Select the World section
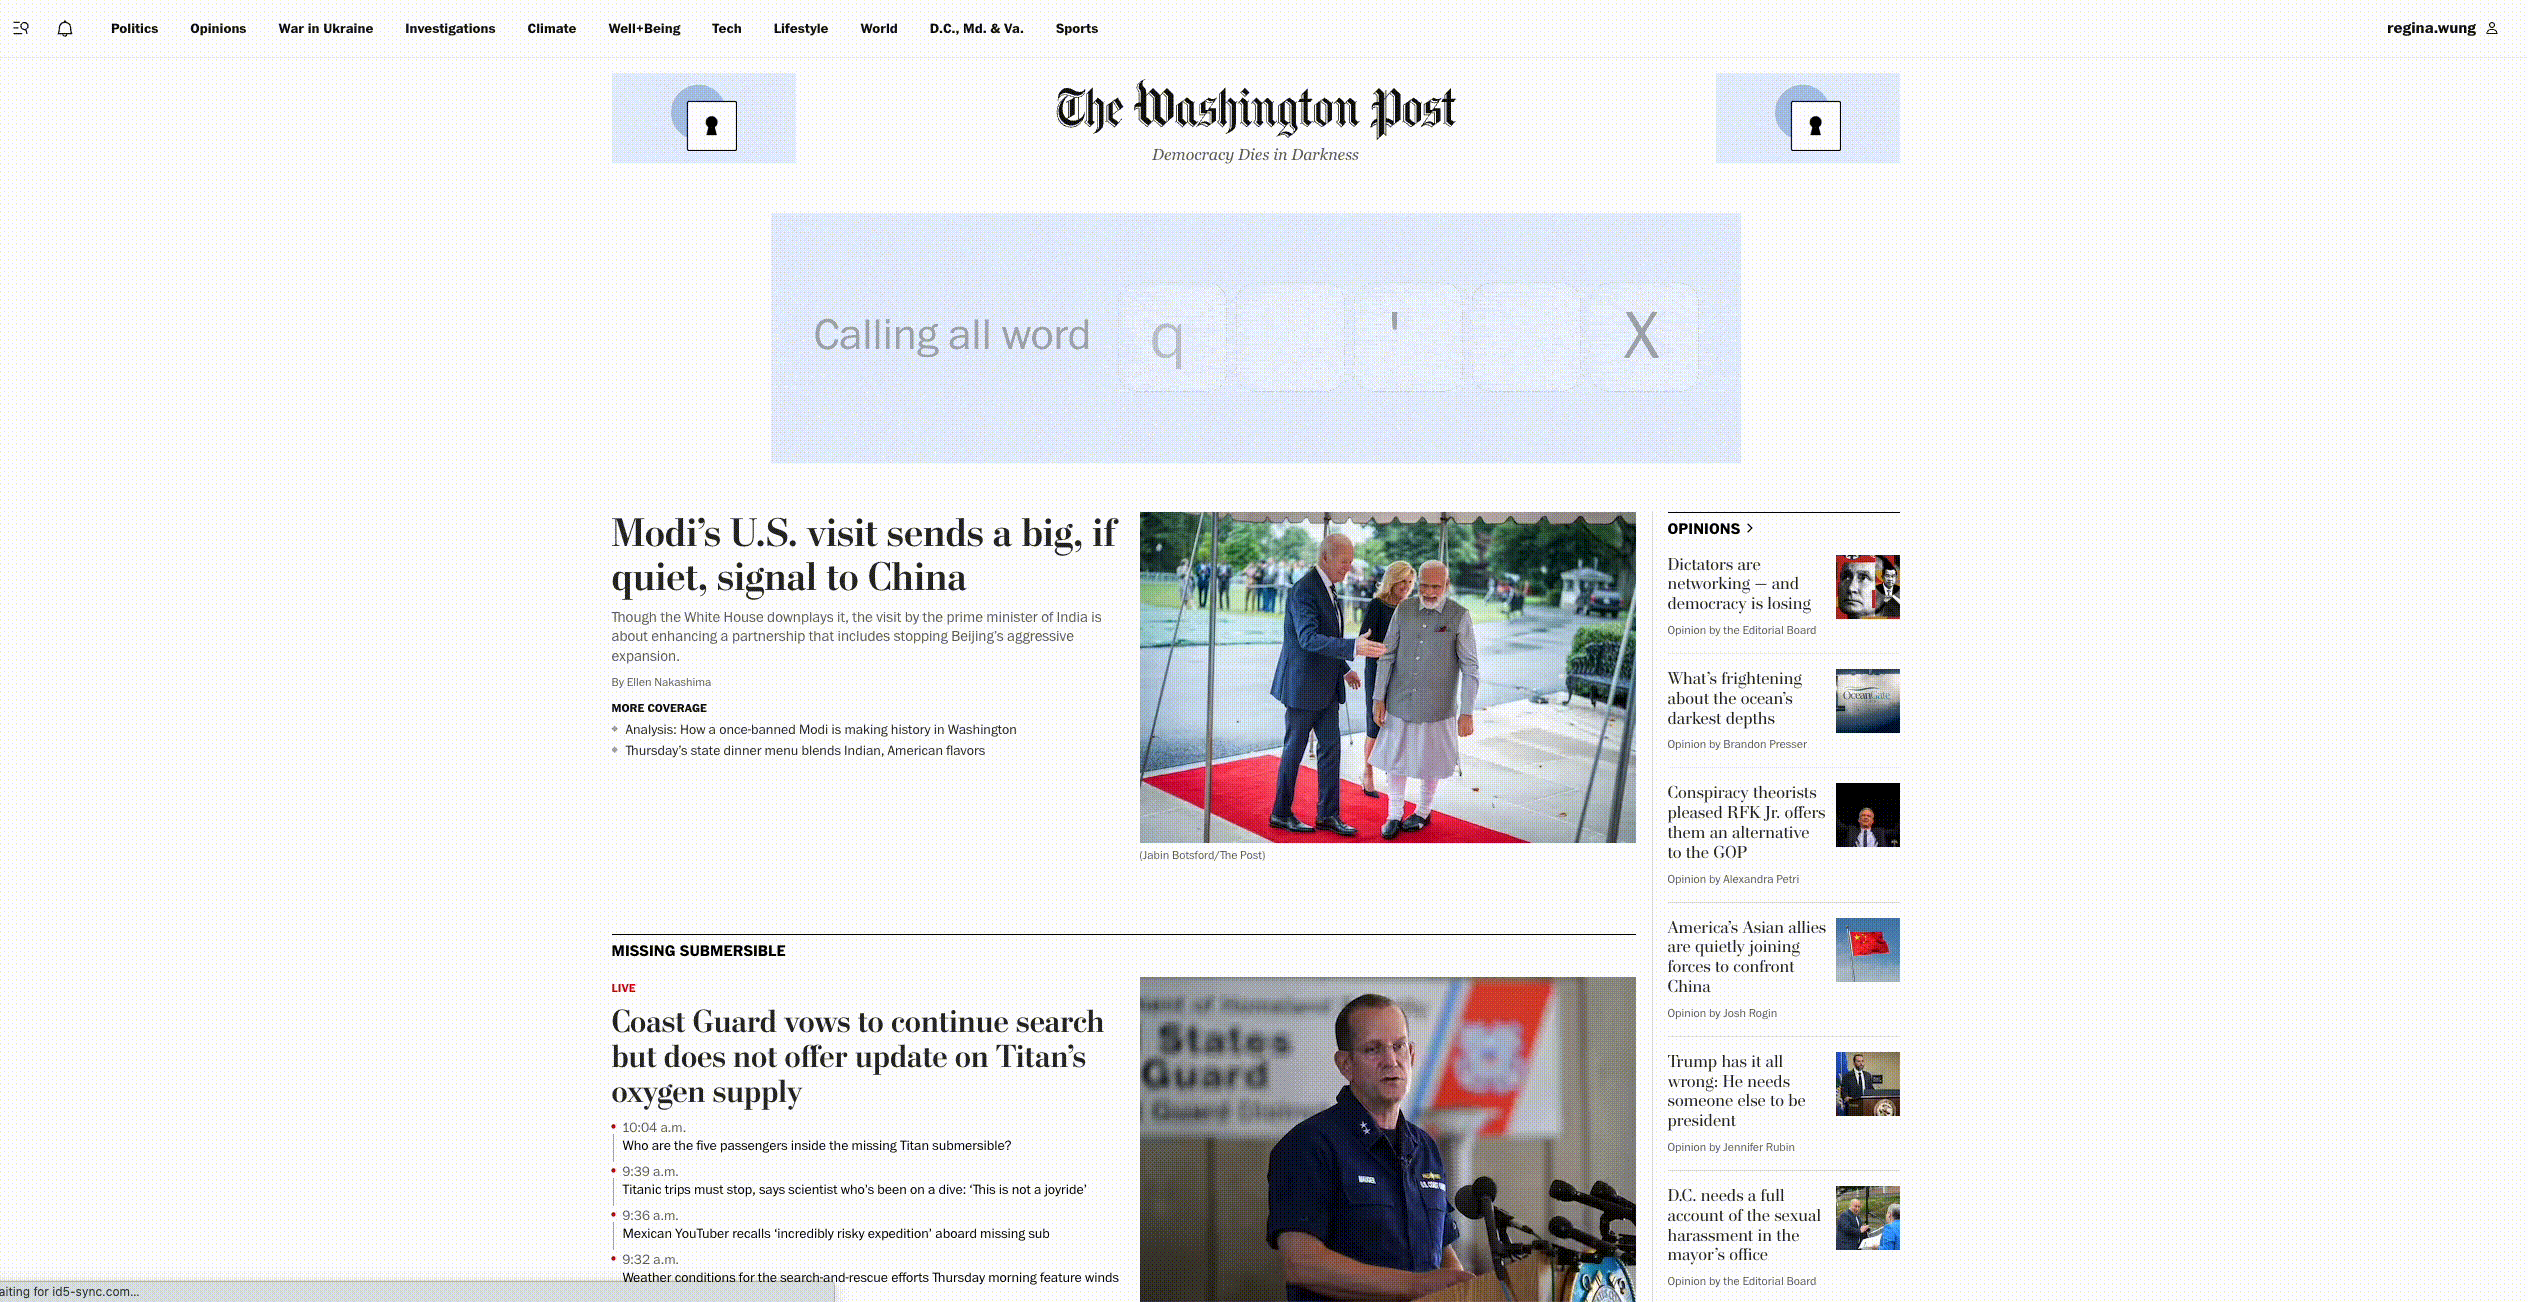The width and height of the screenshot is (2528, 1302). 879,28
